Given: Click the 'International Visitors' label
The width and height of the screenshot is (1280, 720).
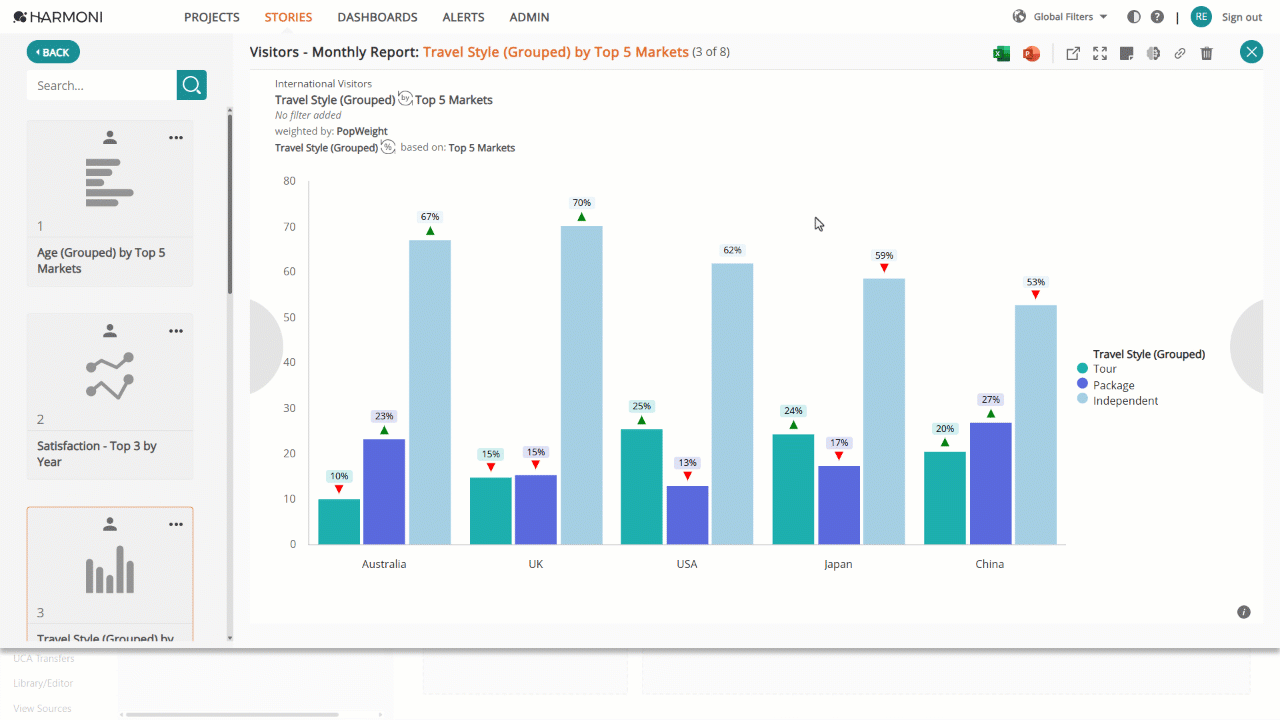Looking at the screenshot, I should 323,84.
